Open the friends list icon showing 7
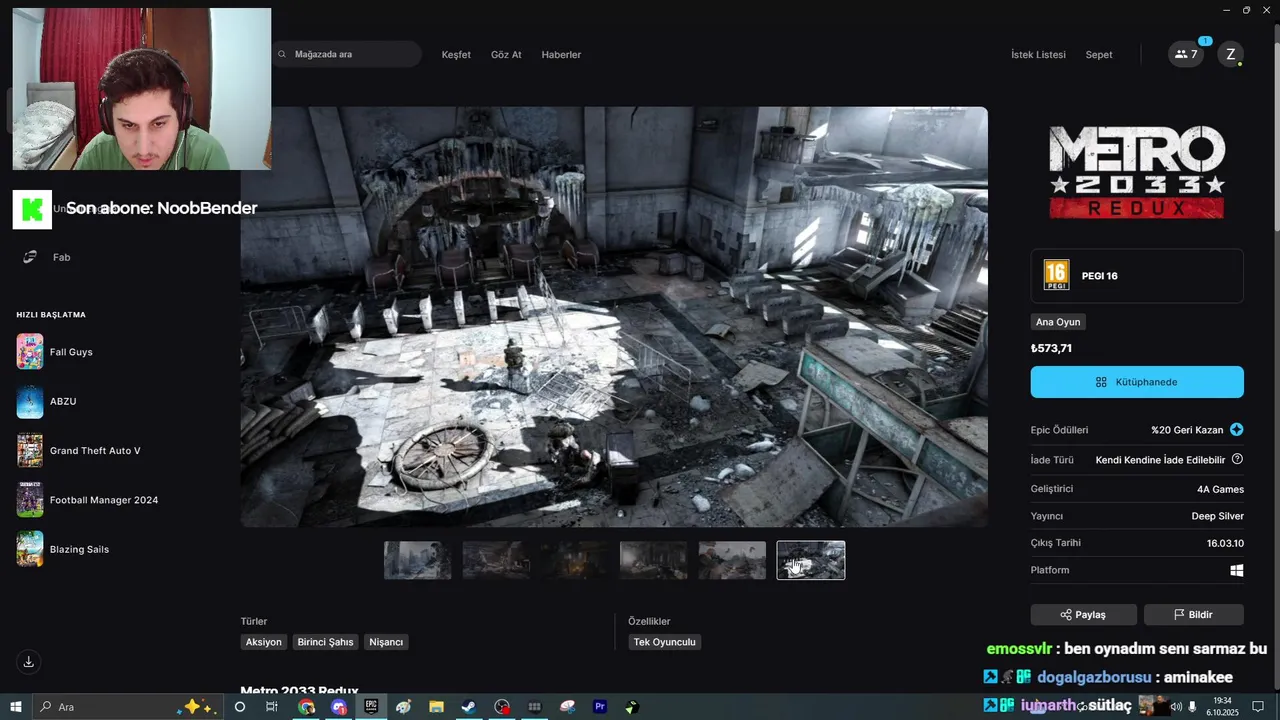 tap(1186, 55)
